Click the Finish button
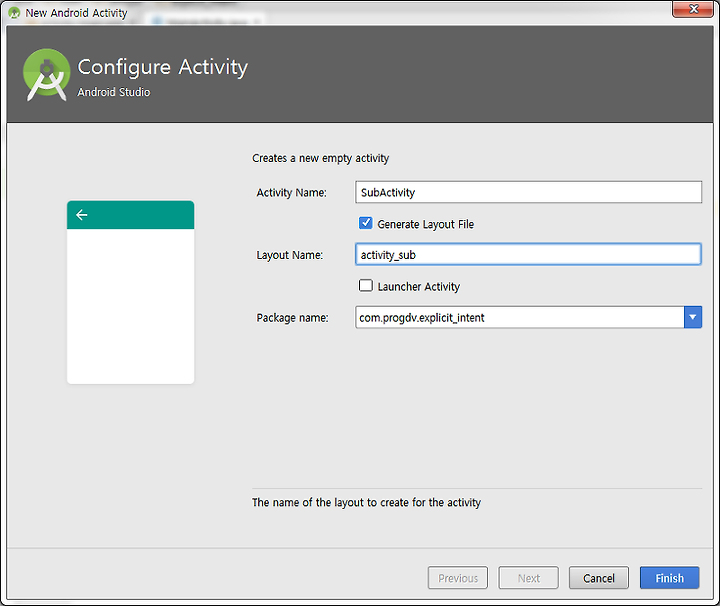The height and width of the screenshot is (606, 720). (x=669, y=578)
